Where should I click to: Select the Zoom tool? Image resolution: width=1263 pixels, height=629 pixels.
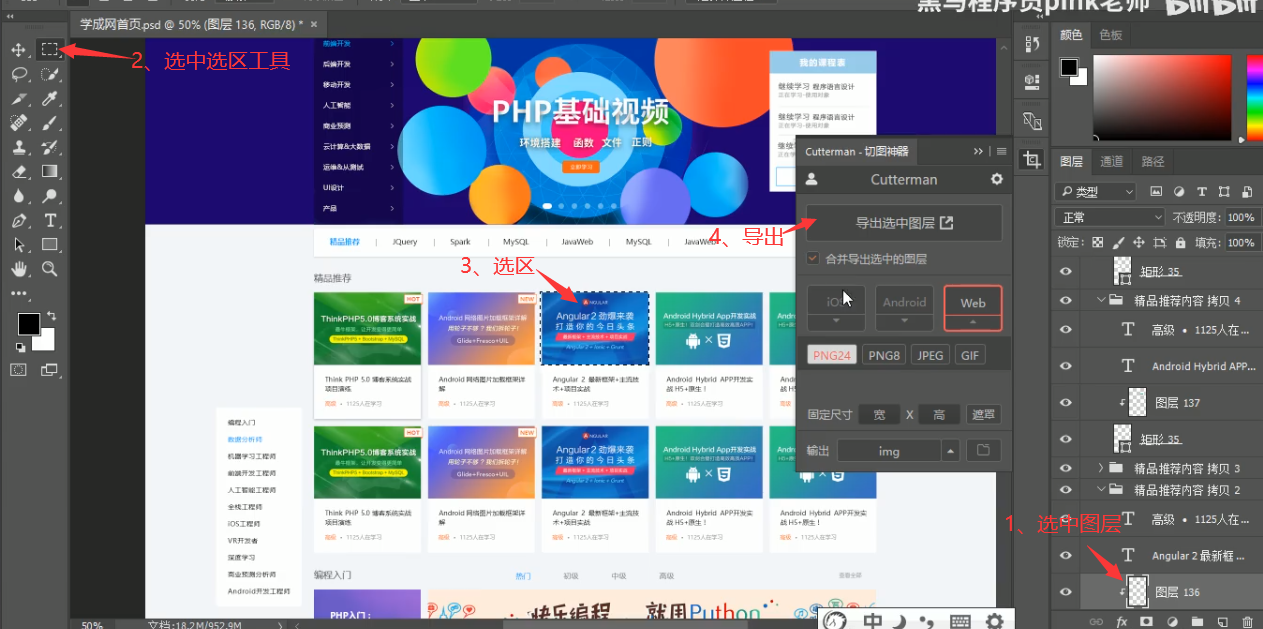[x=49, y=269]
